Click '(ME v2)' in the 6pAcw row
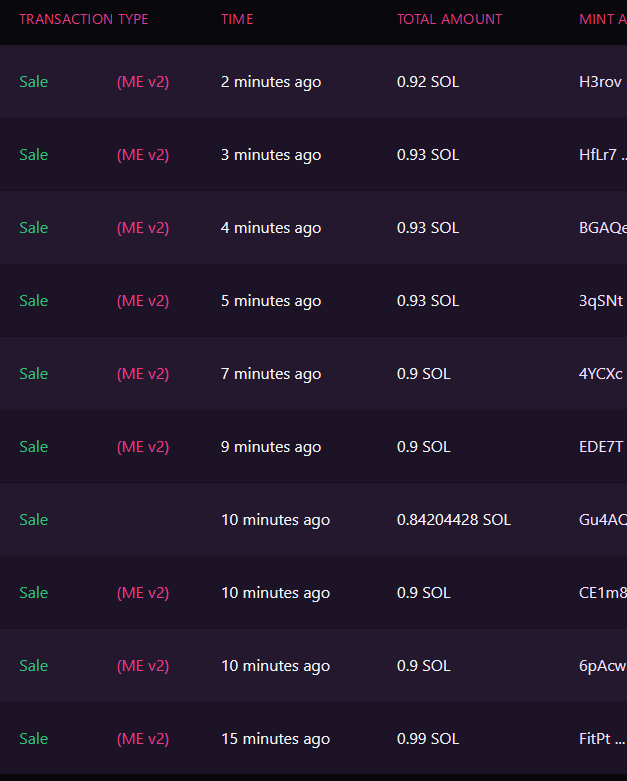Viewport: 627px width, 781px height. 143,665
